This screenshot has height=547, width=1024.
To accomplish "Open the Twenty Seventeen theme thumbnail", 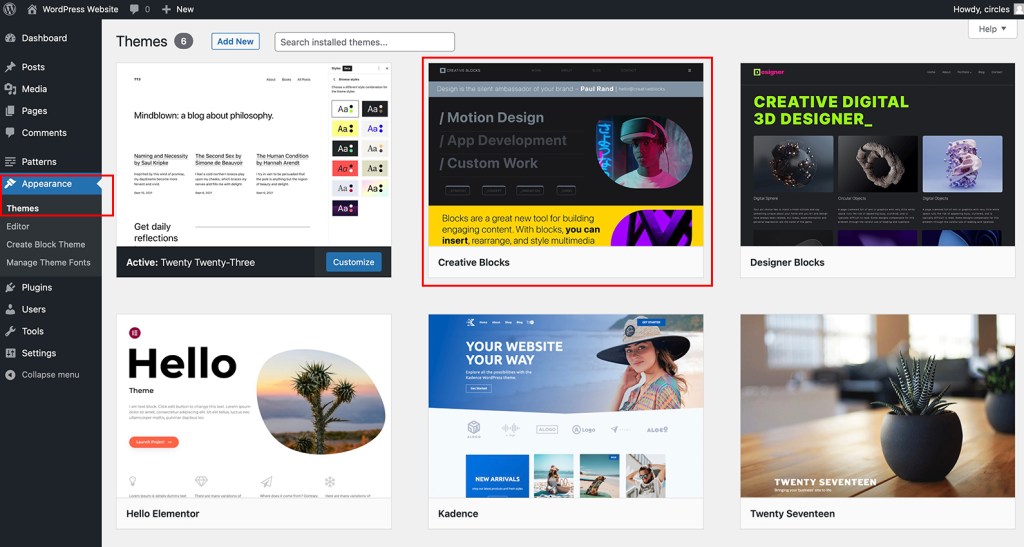I will click(x=878, y=406).
